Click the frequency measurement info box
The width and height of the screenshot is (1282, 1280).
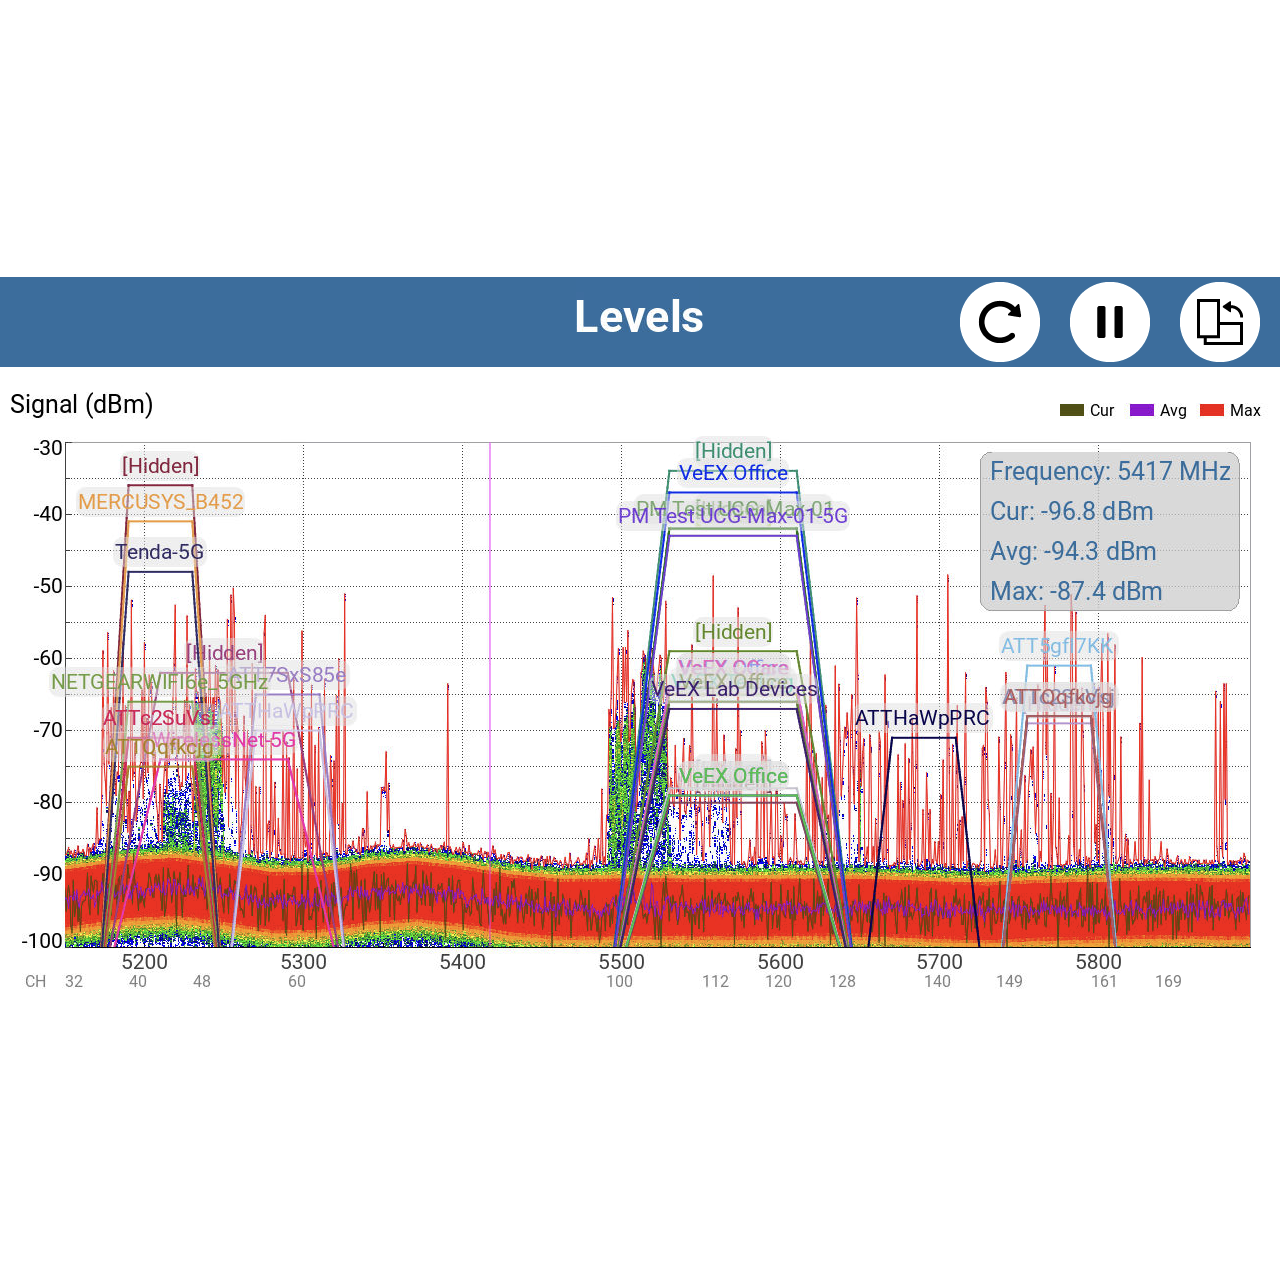tap(1110, 531)
